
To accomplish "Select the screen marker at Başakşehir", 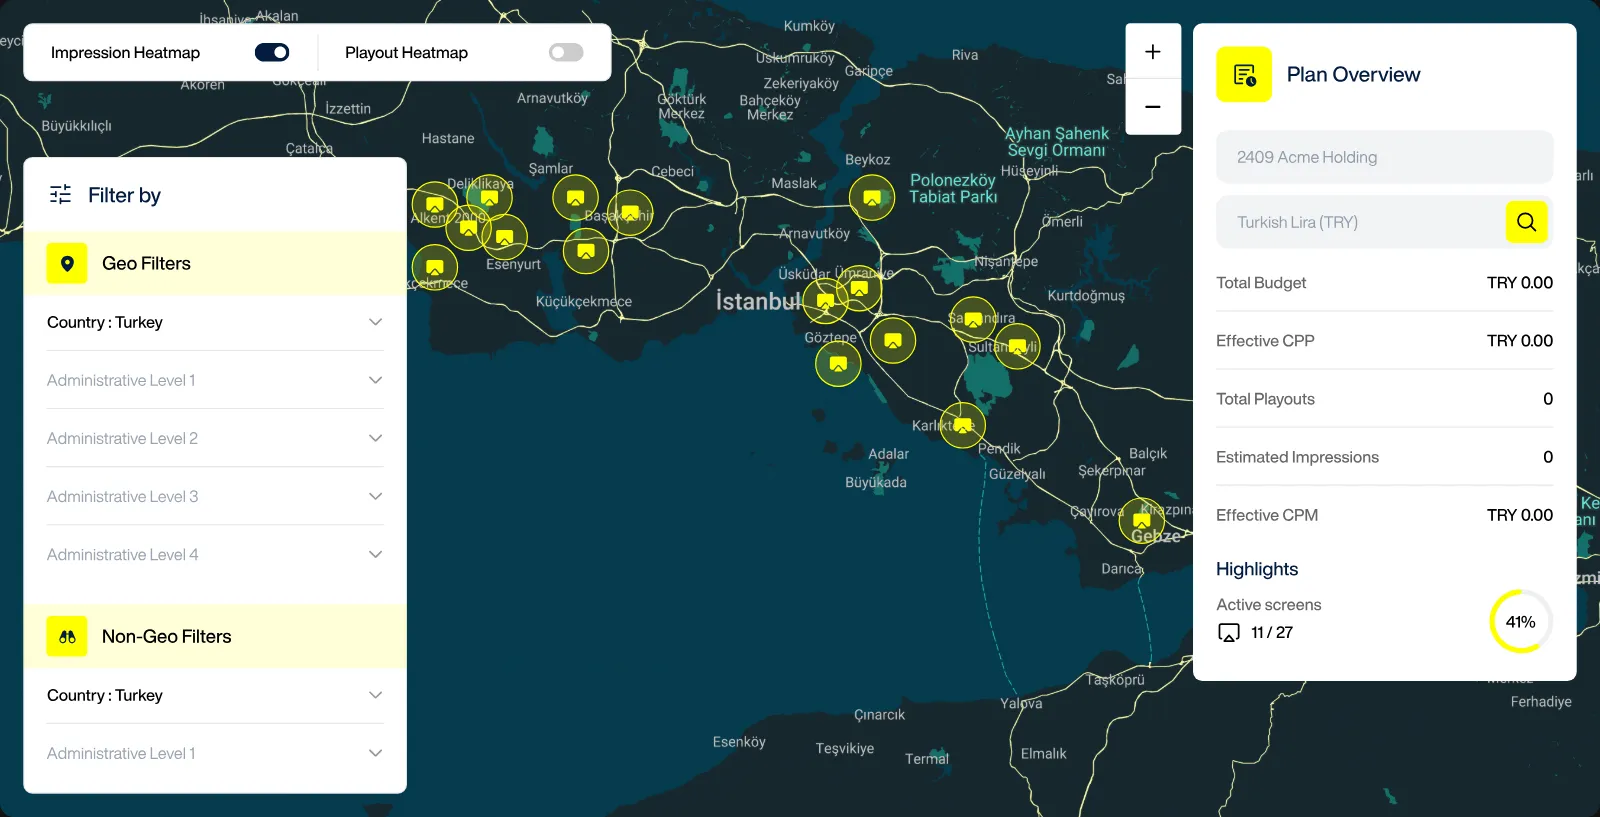I will [x=630, y=213].
